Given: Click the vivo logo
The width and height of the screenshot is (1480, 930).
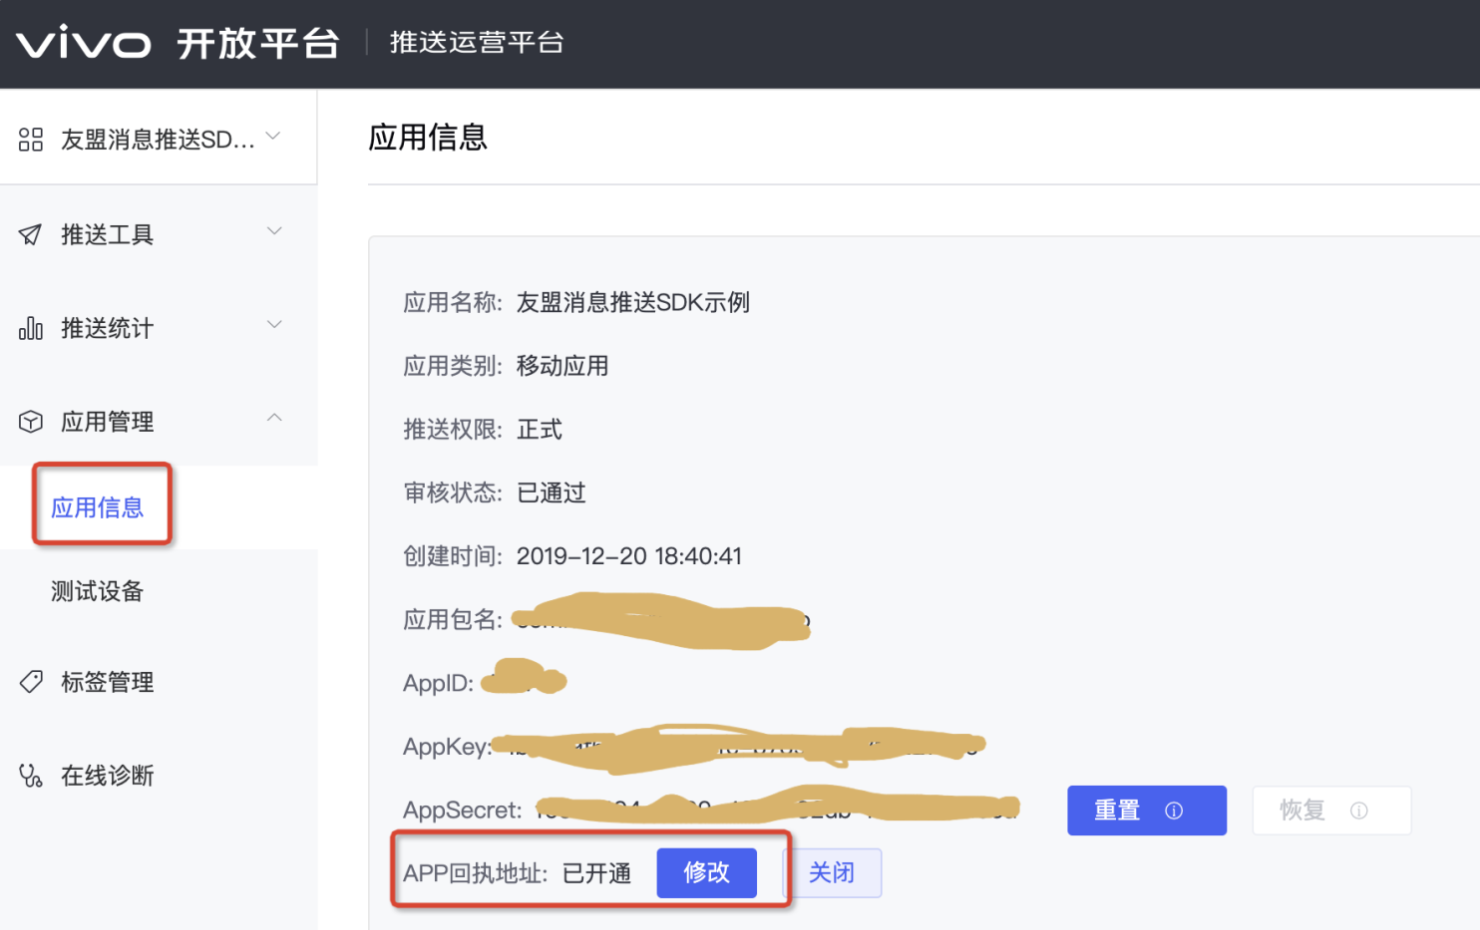Looking at the screenshot, I should [x=84, y=43].
